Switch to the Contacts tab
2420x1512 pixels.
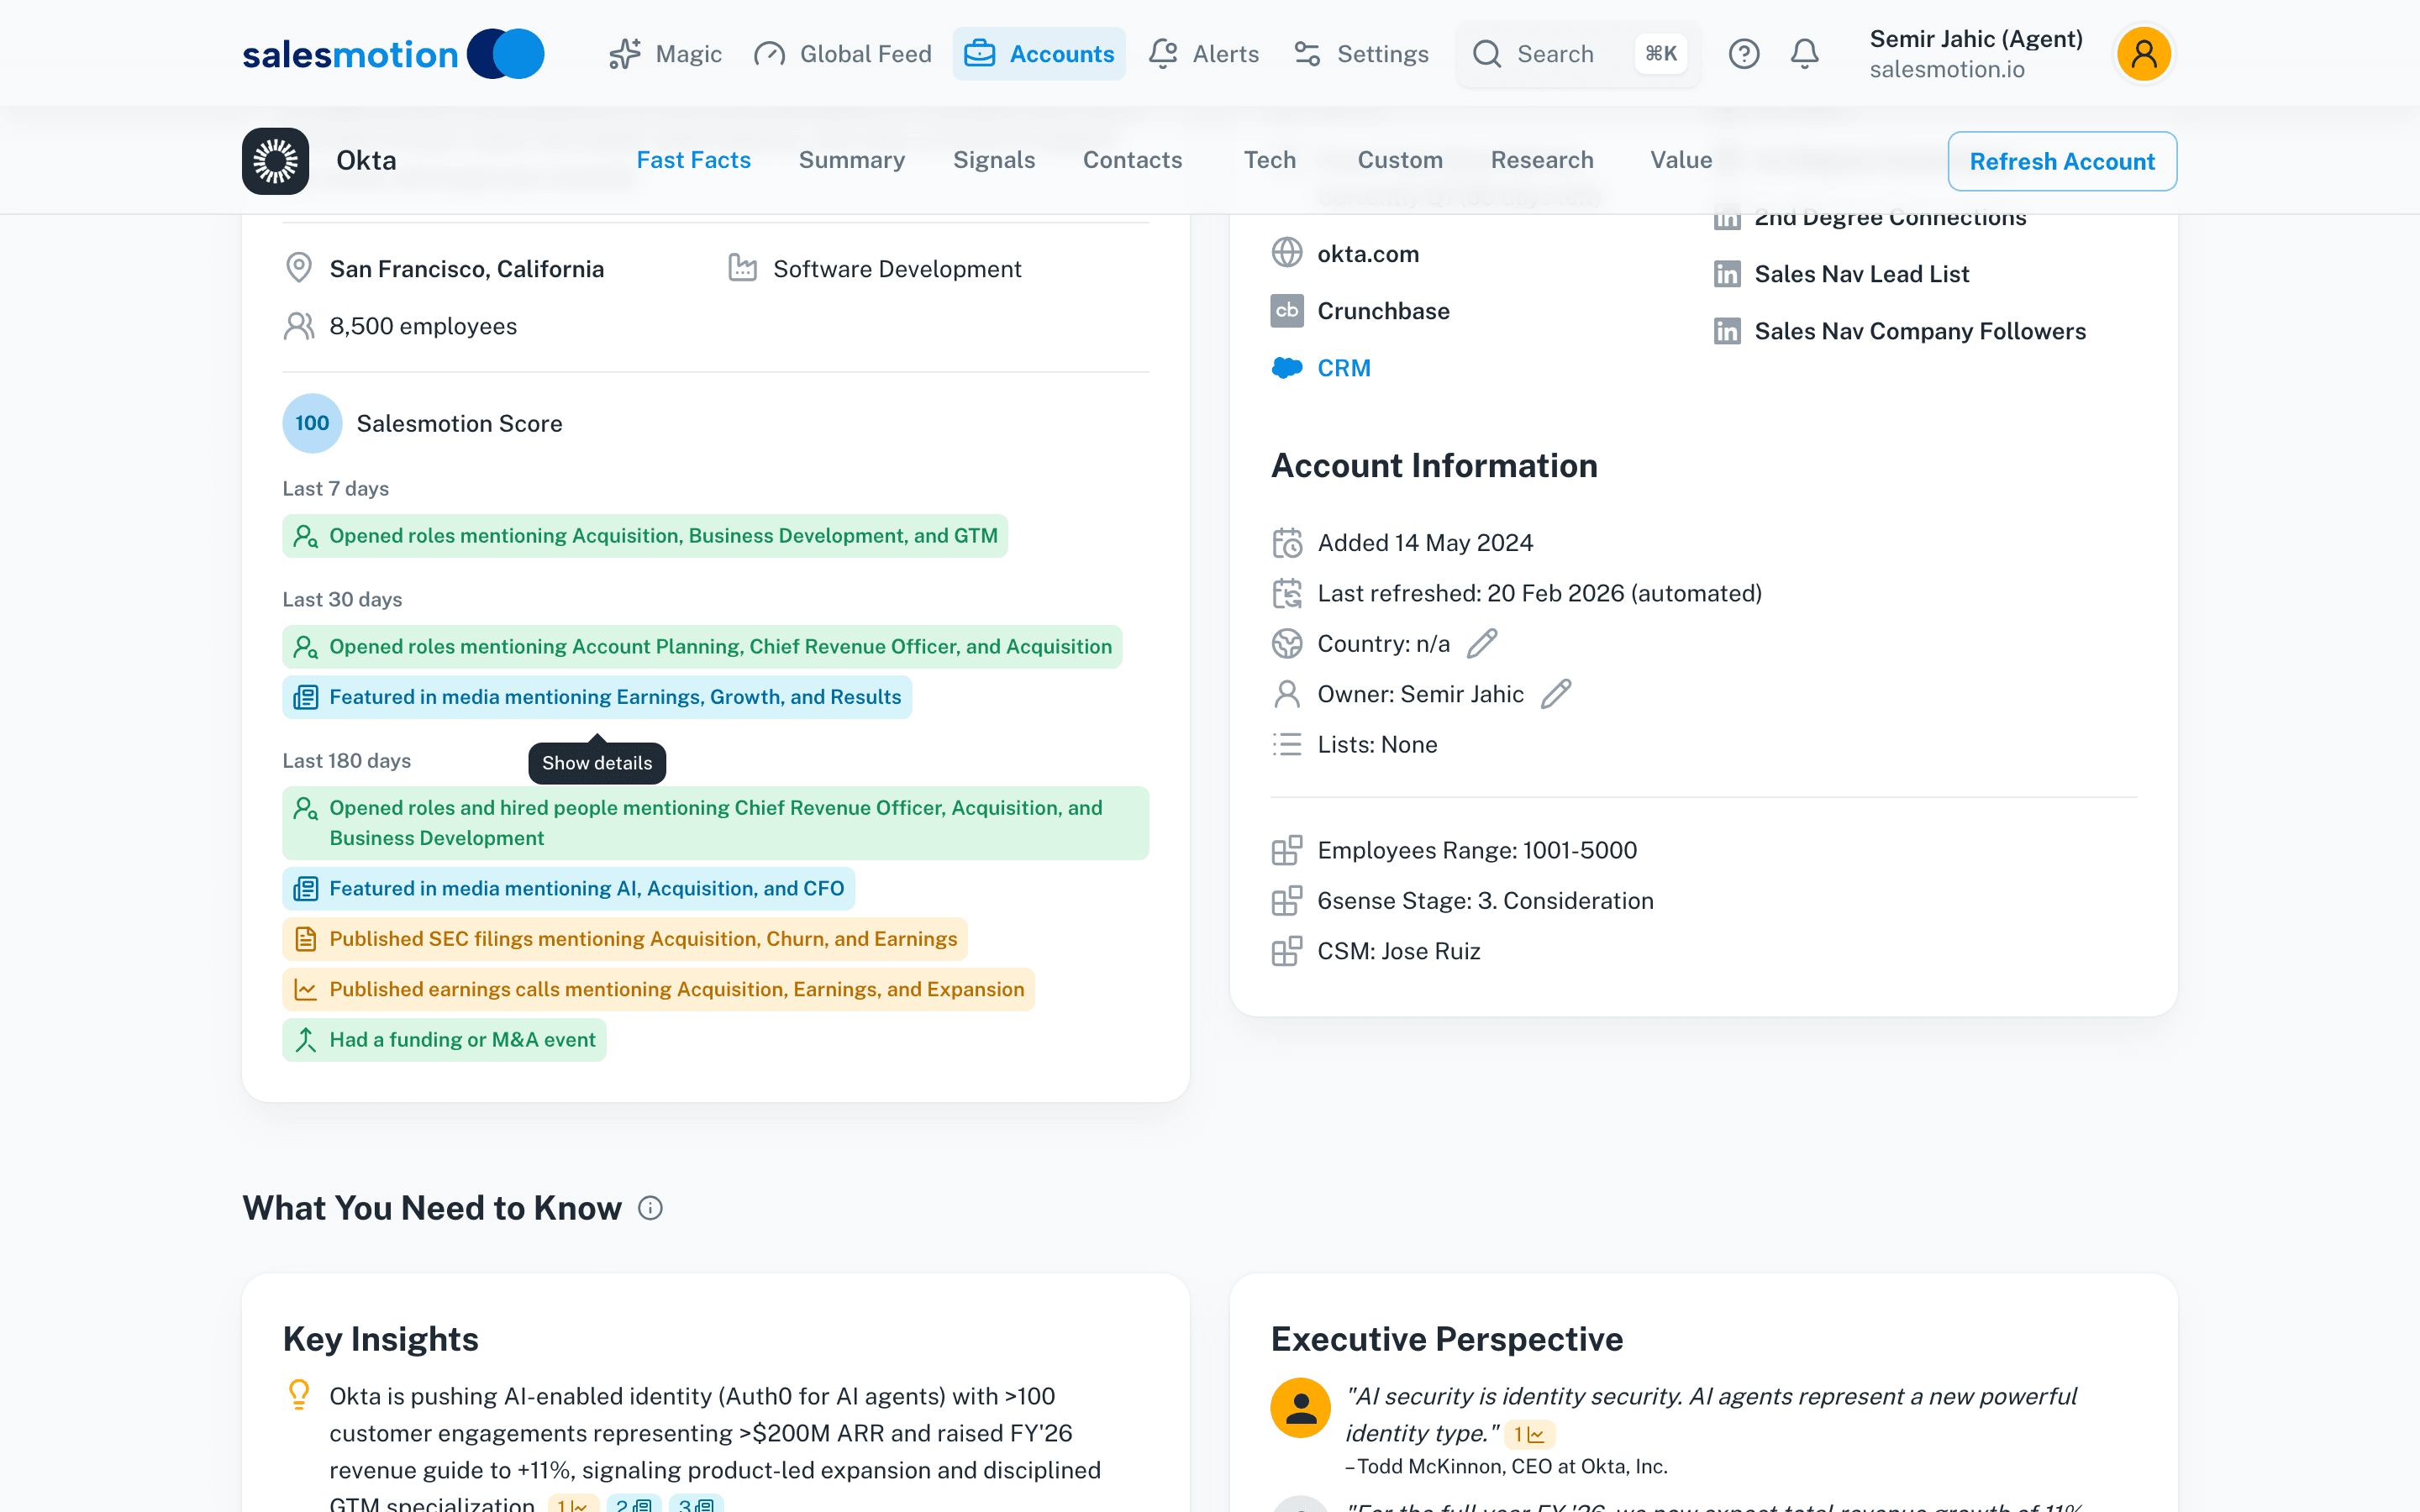pos(1132,160)
